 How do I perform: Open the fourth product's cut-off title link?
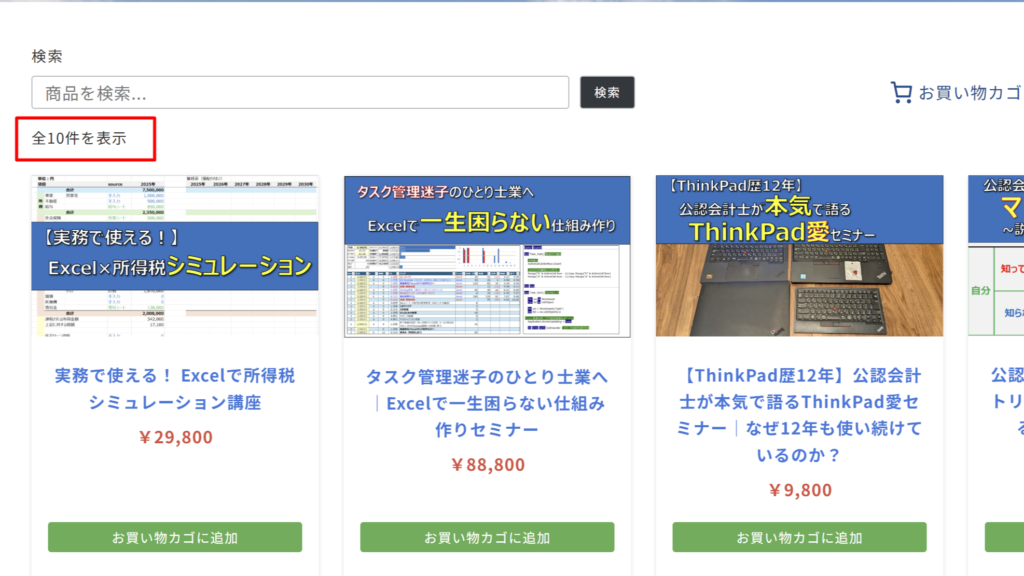coord(1006,402)
